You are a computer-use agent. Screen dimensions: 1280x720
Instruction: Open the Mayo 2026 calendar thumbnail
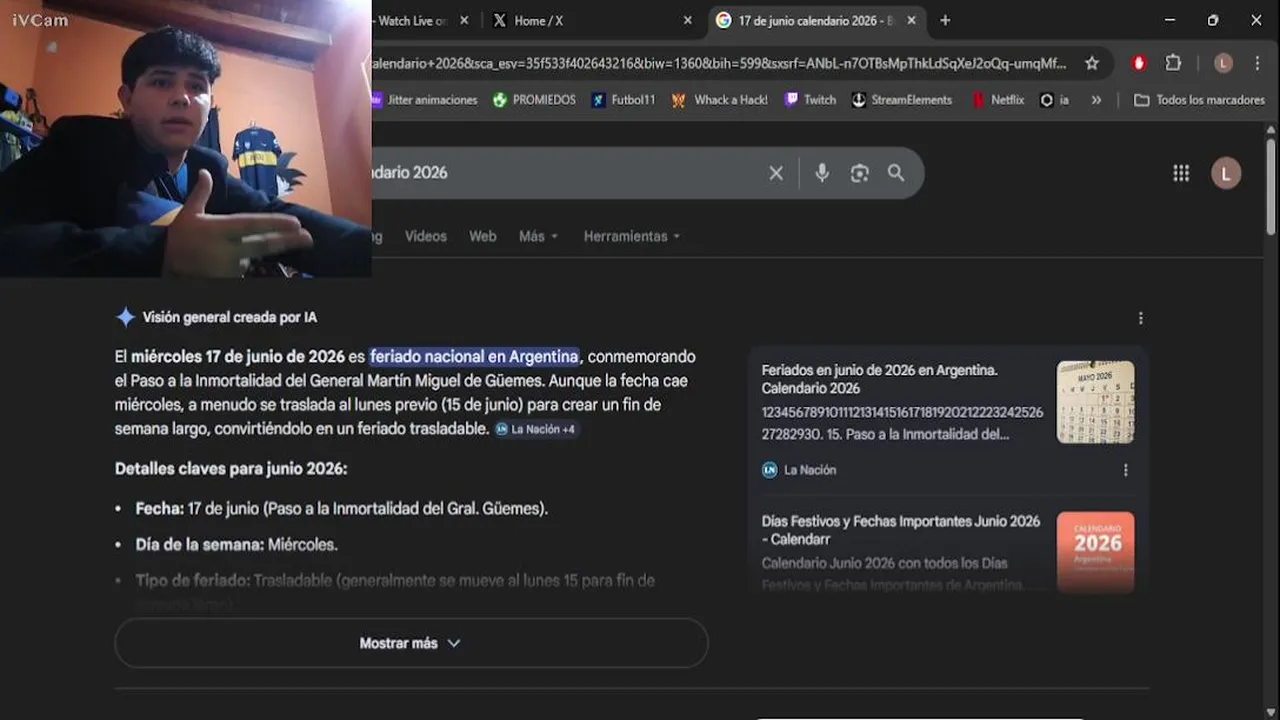[1095, 402]
